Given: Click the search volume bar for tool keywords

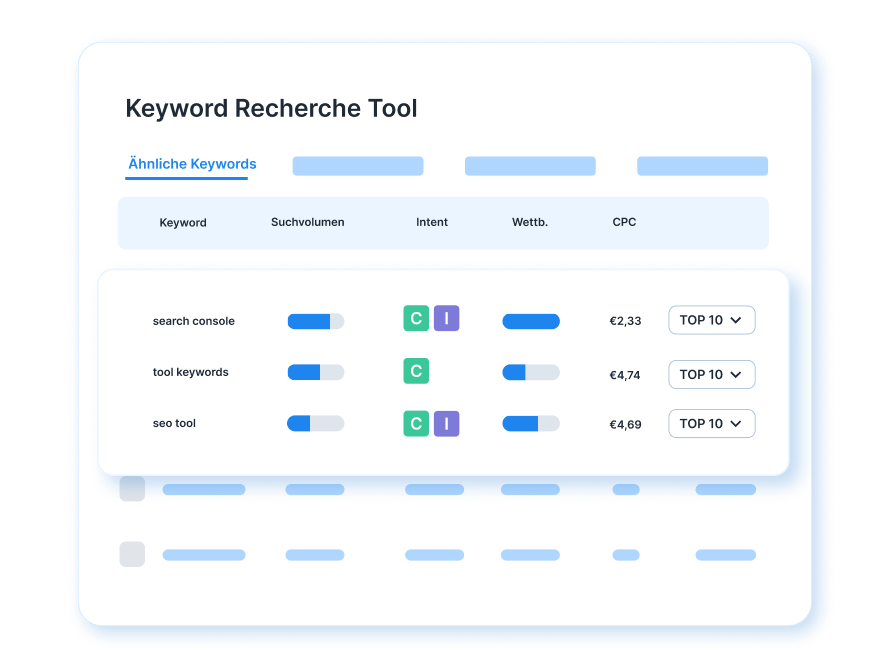Looking at the screenshot, I should point(316,372).
